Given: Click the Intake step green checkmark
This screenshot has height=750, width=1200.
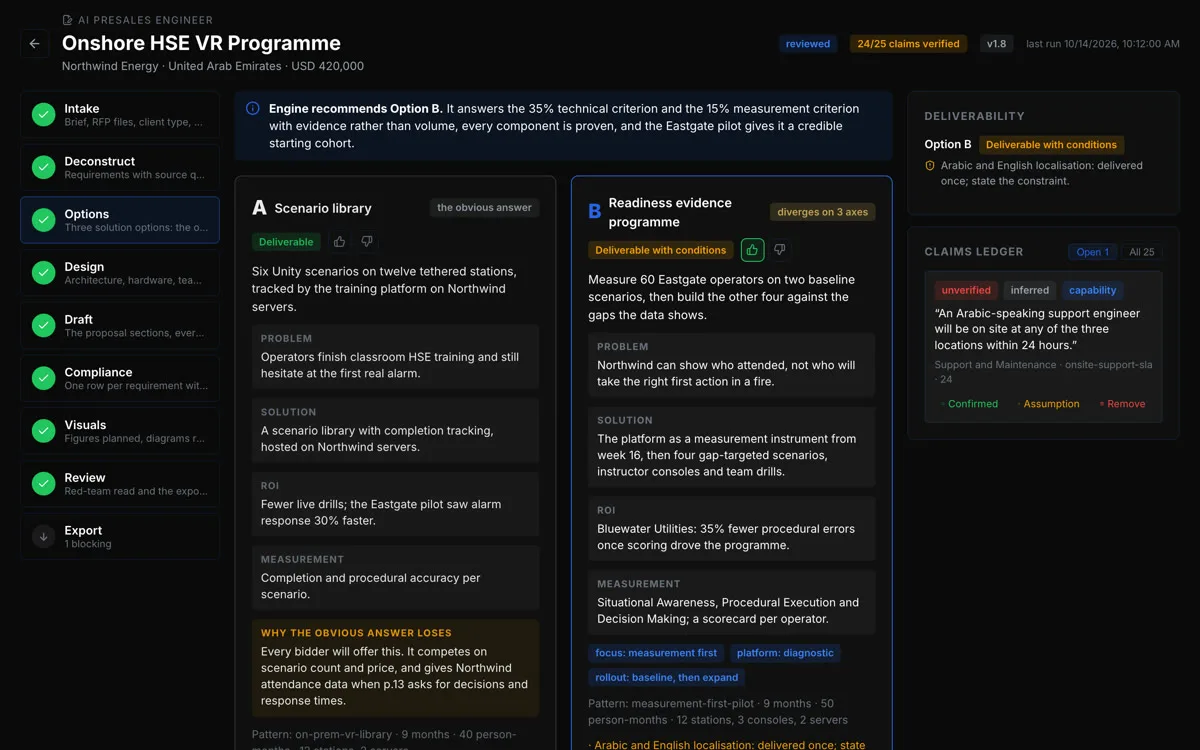Looking at the screenshot, I should coord(43,114).
